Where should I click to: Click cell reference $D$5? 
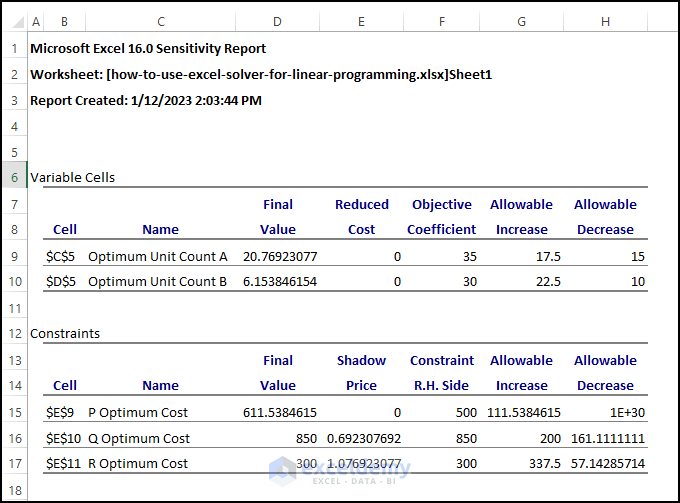pyautogui.click(x=61, y=281)
